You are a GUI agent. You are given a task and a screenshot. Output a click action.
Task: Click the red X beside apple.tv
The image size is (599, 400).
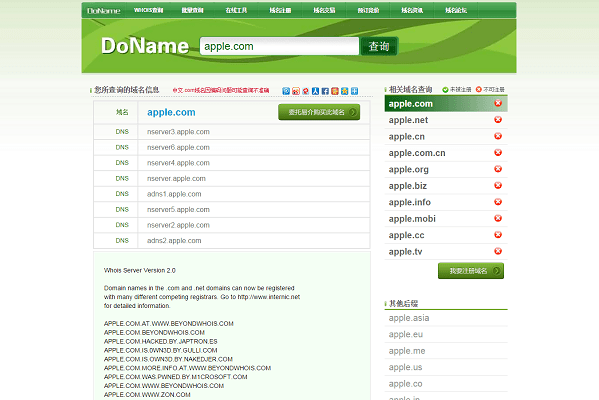(x=498, y=251)
